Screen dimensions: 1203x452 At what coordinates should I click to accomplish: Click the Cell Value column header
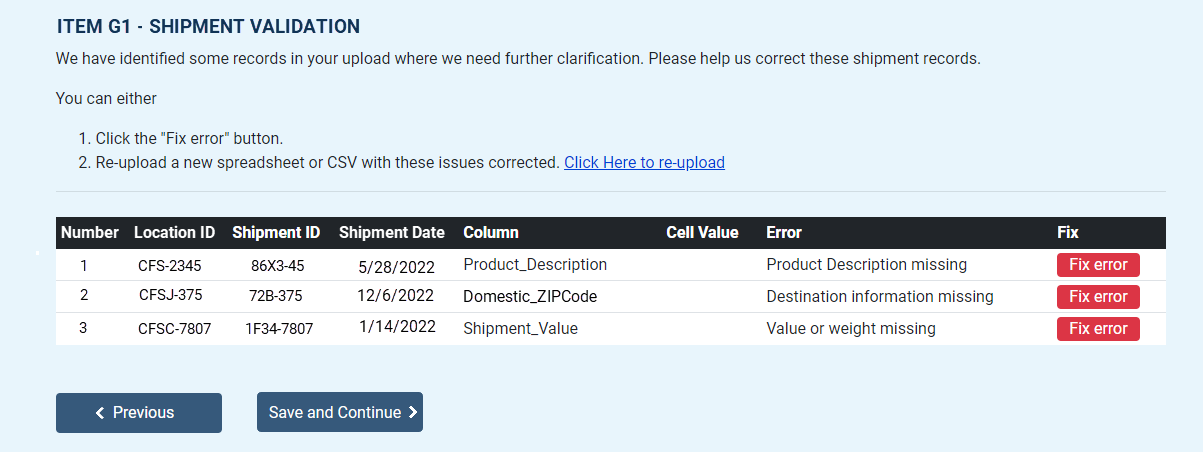(702, 233)
